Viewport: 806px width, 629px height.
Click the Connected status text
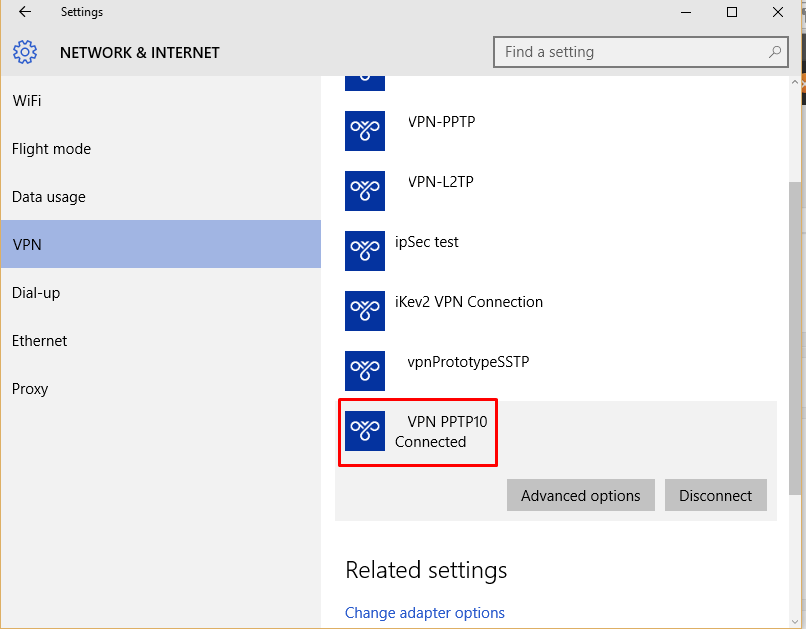click(430, 442)
